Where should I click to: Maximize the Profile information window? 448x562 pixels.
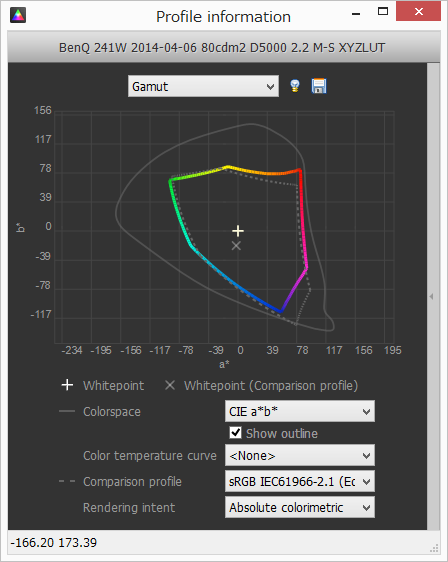point(383,11)
